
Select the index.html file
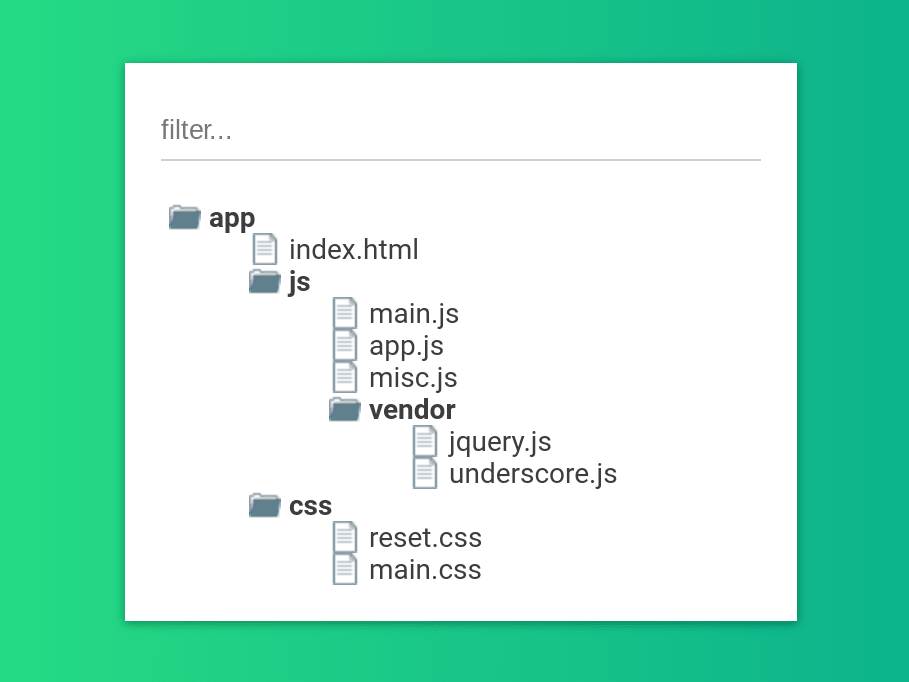point(354,249)
